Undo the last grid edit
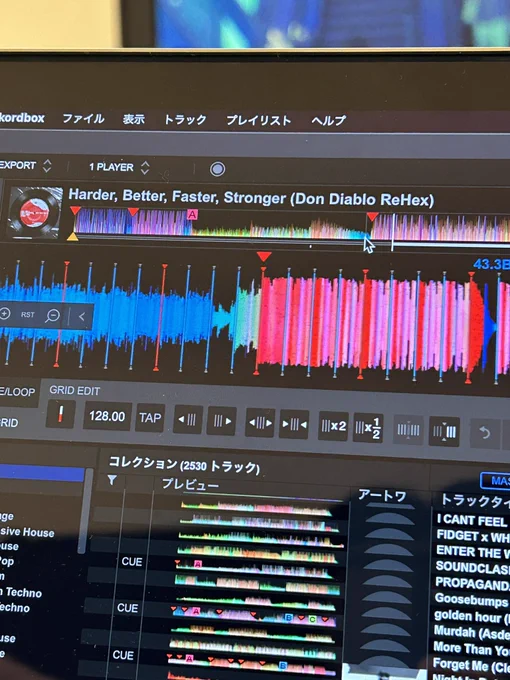The image size is (510, 680). 485,434
